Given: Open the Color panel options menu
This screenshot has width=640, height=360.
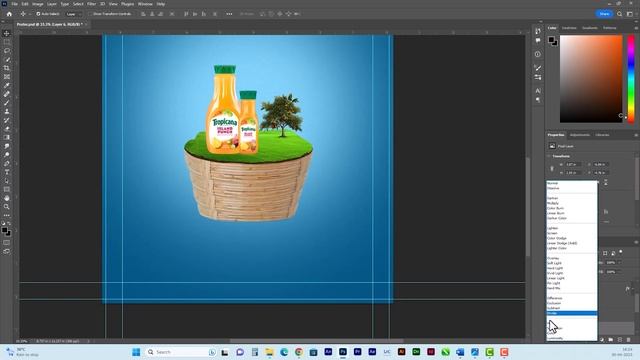Looking at the screenshot, I should (636, 28).
